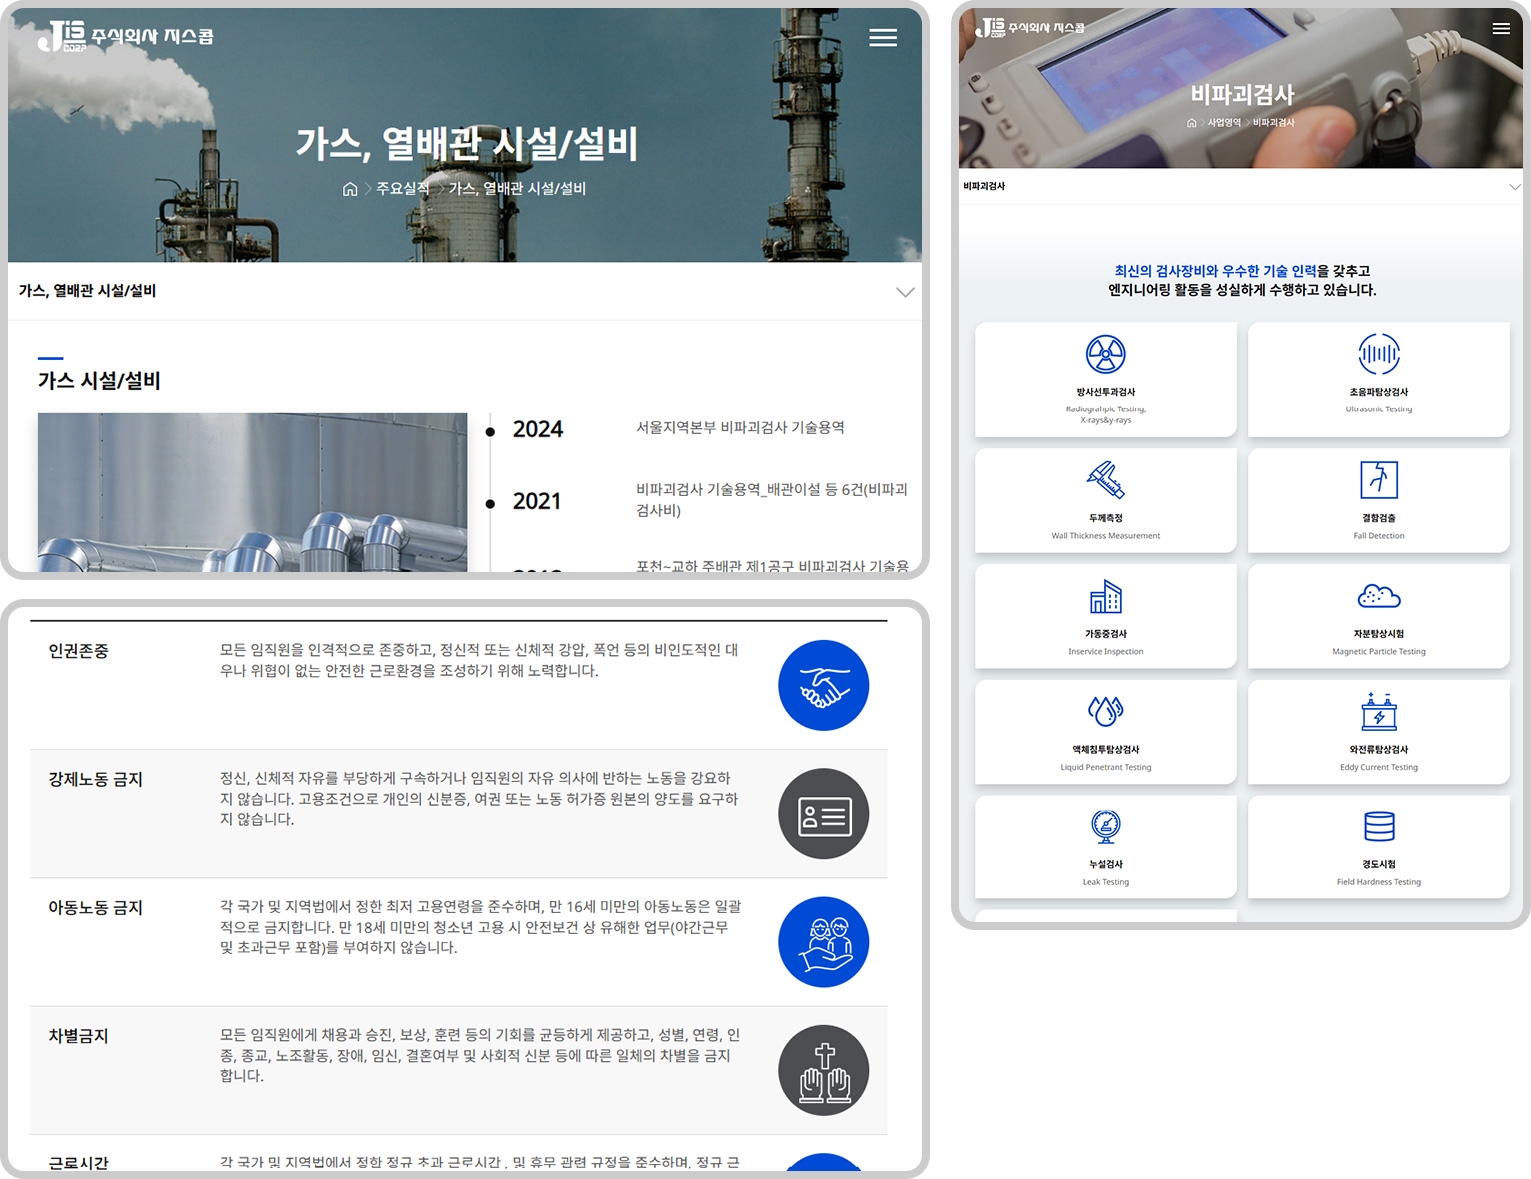Select the 경도시험 stacked disks icon
This screenshot has height=1179, width=1531.
1379,827
